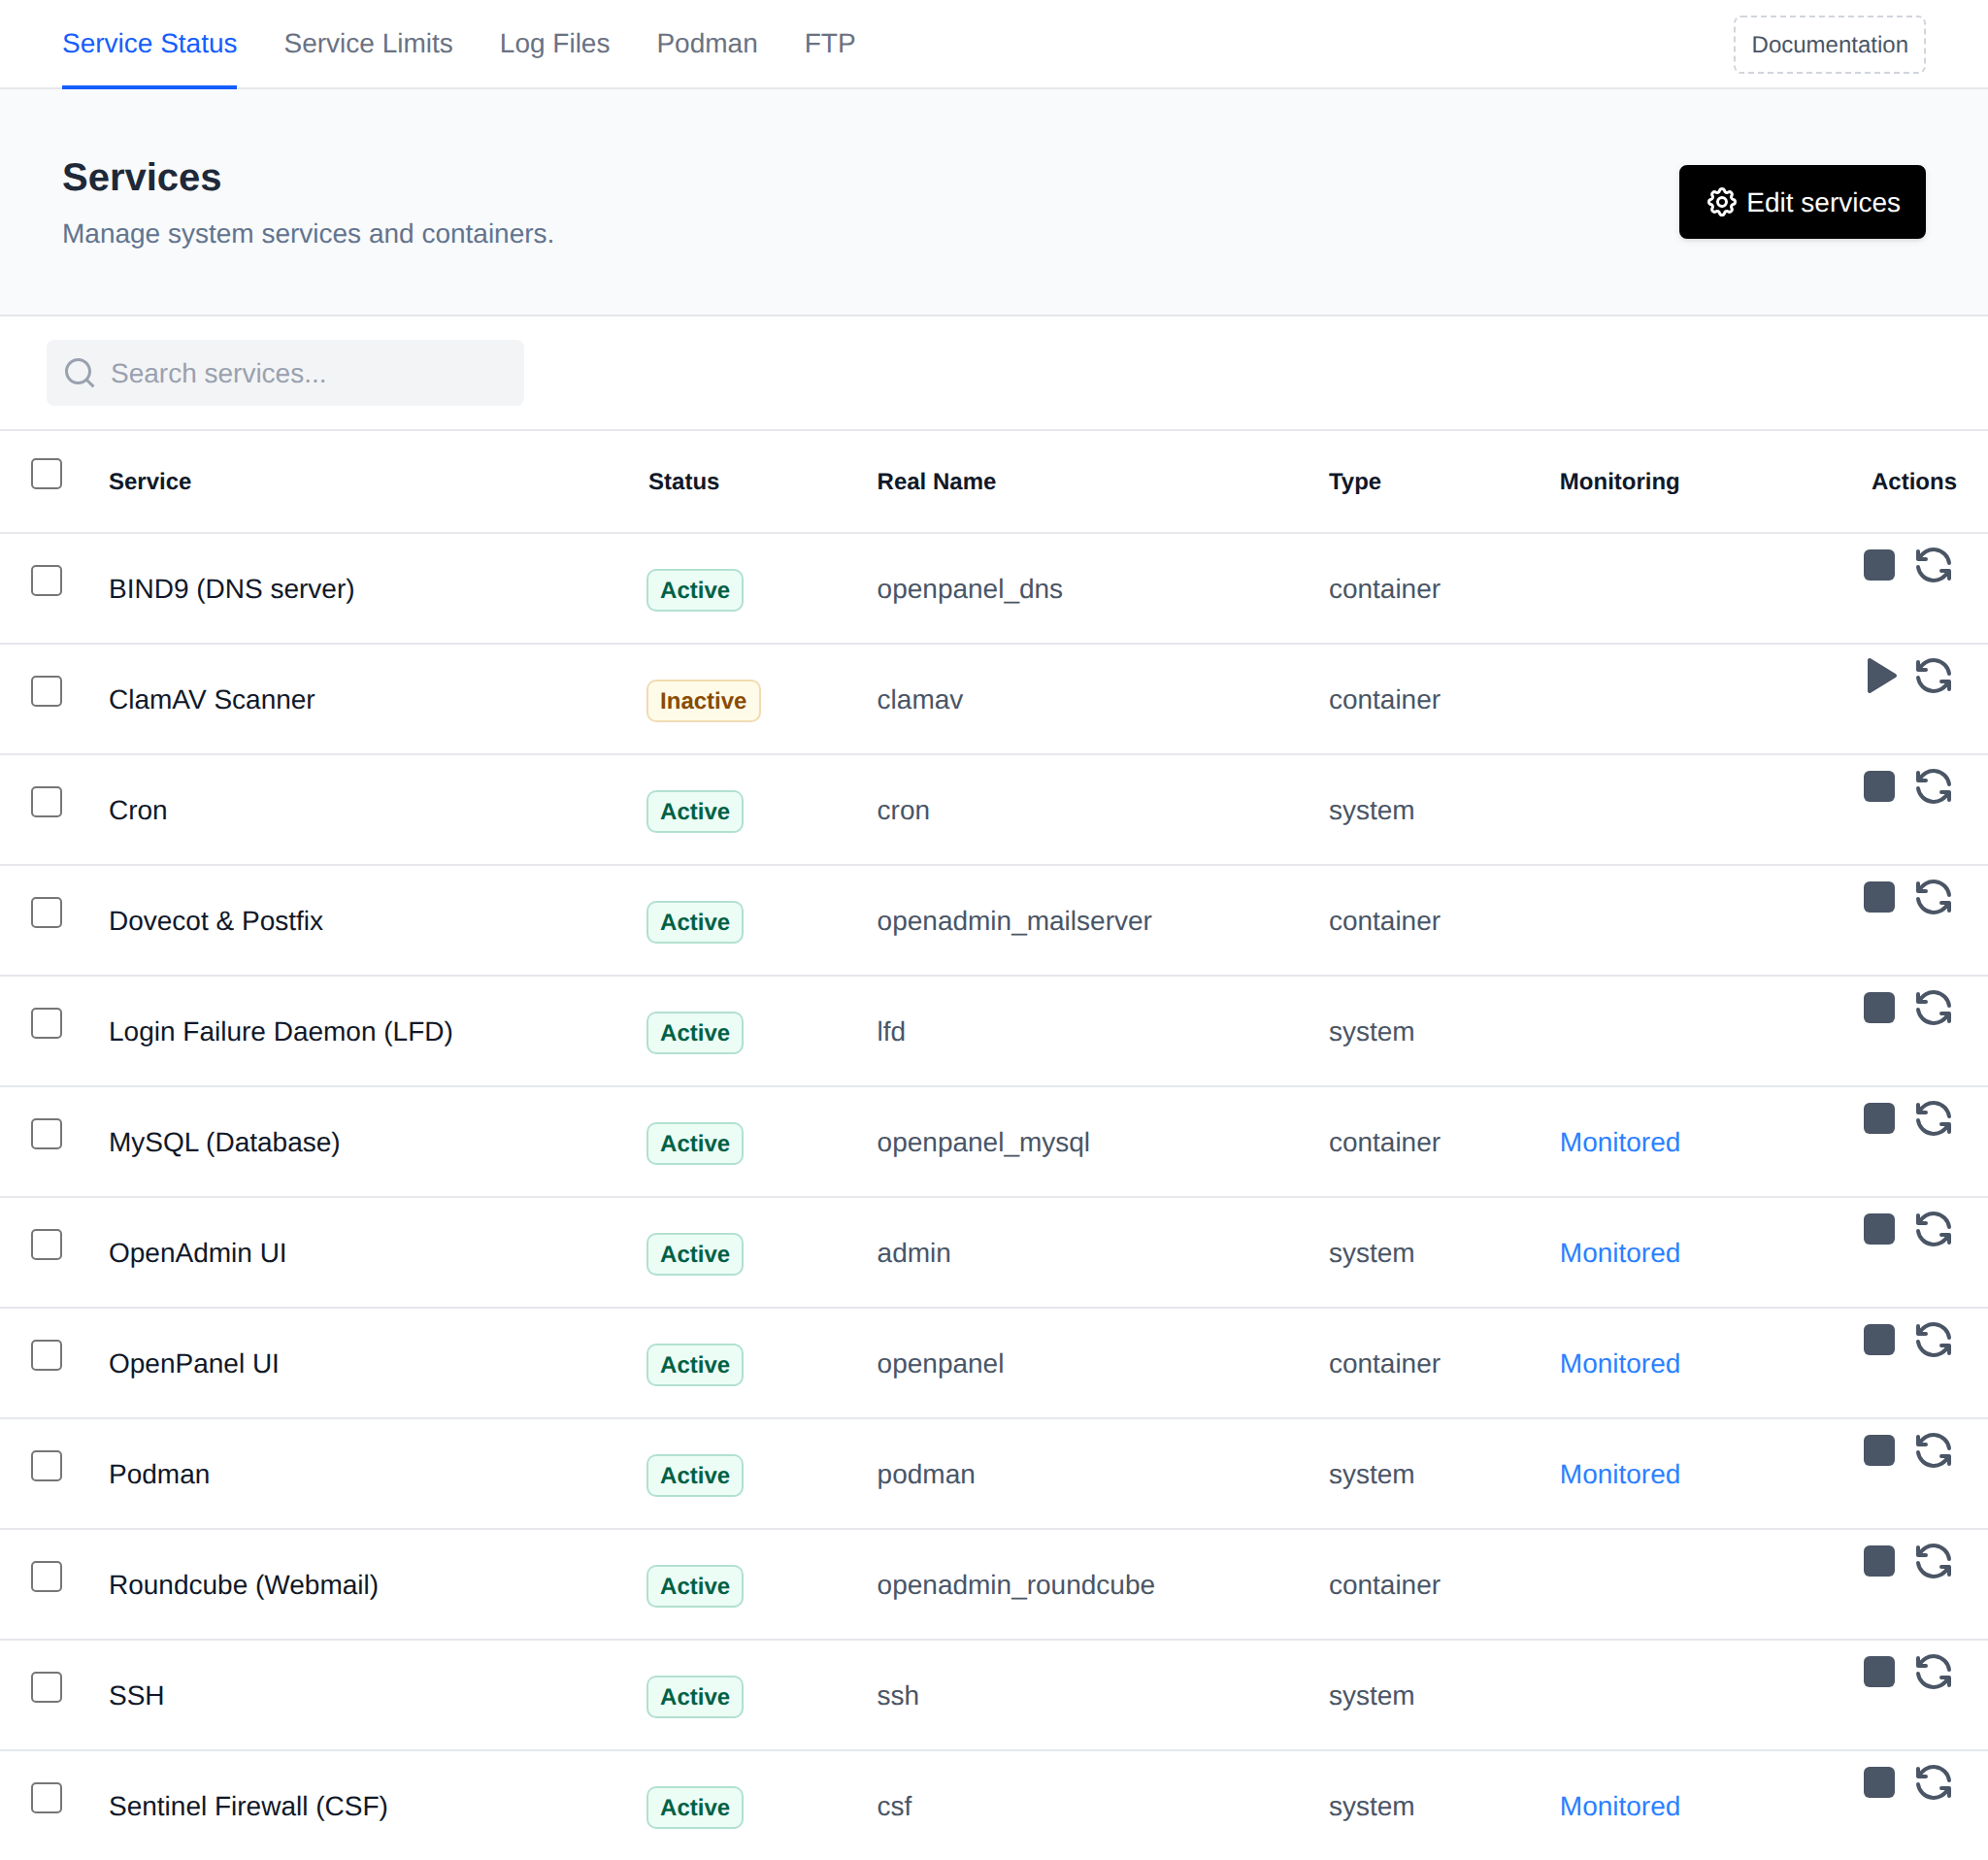This screenshot has width=1988, height=1860.
Task: Start the ClamAV Scanner service
Action: point(1881,676)
